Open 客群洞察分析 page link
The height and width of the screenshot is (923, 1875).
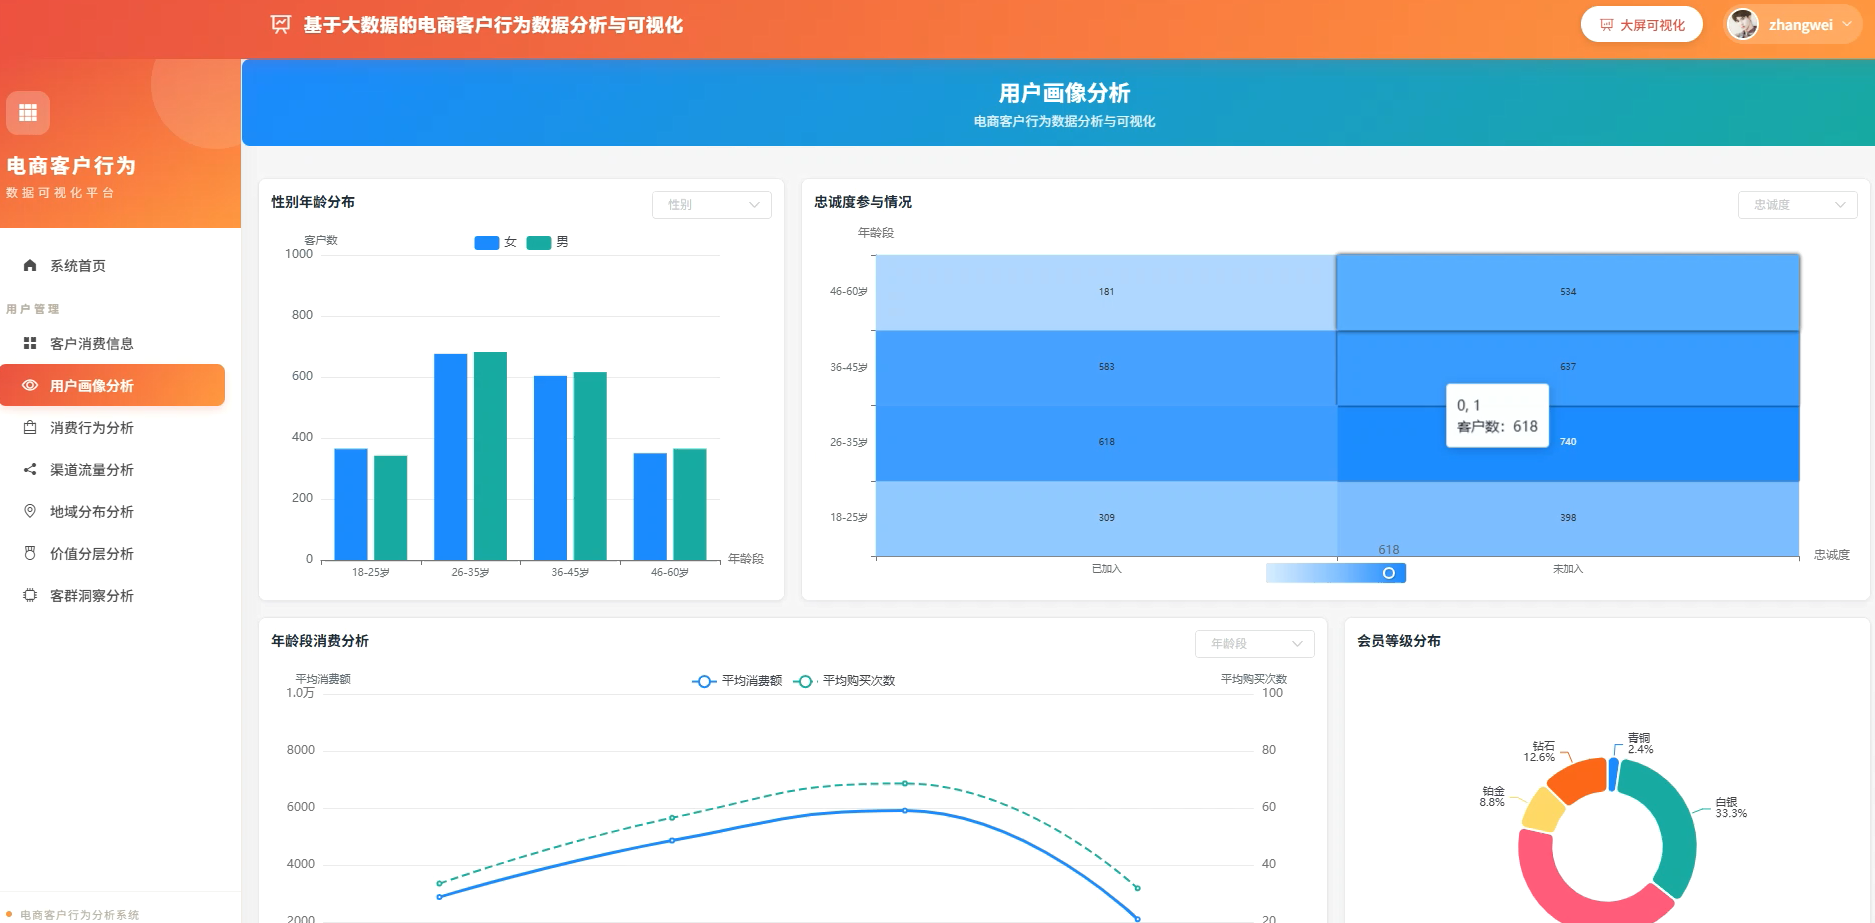coord(112,595)
